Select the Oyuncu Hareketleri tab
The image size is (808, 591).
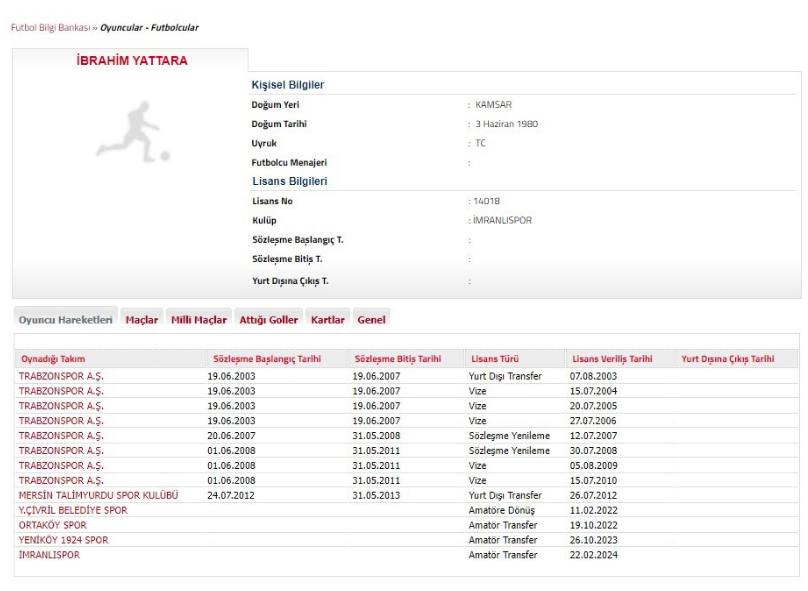pyautogui.click(x=65, y=320)
